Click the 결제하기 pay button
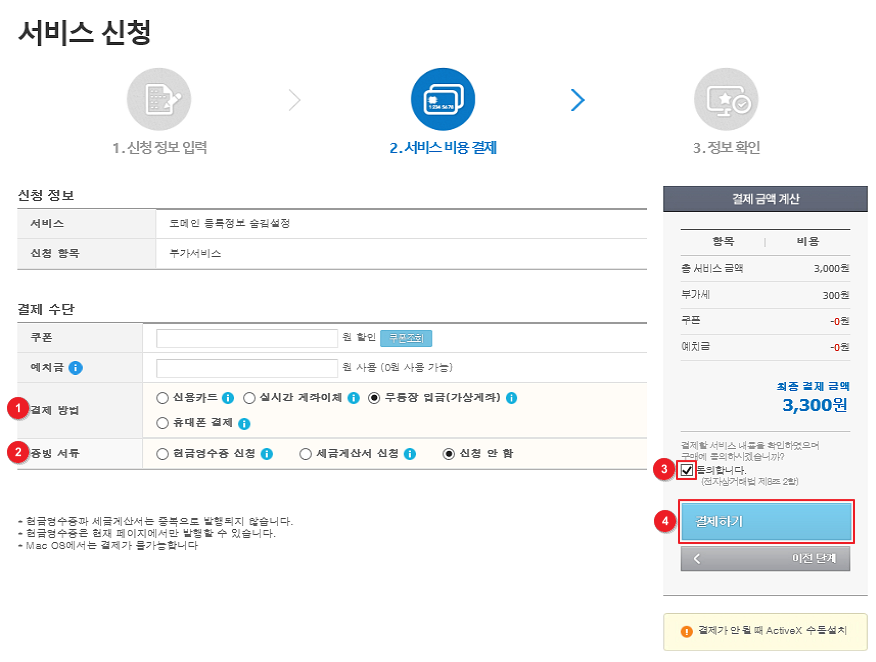 [x=766, y=521]
